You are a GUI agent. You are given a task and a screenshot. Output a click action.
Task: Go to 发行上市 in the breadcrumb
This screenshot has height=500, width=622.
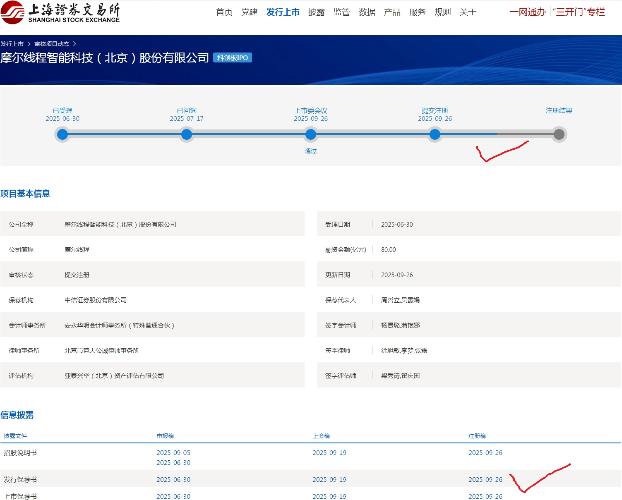point(12,43)
